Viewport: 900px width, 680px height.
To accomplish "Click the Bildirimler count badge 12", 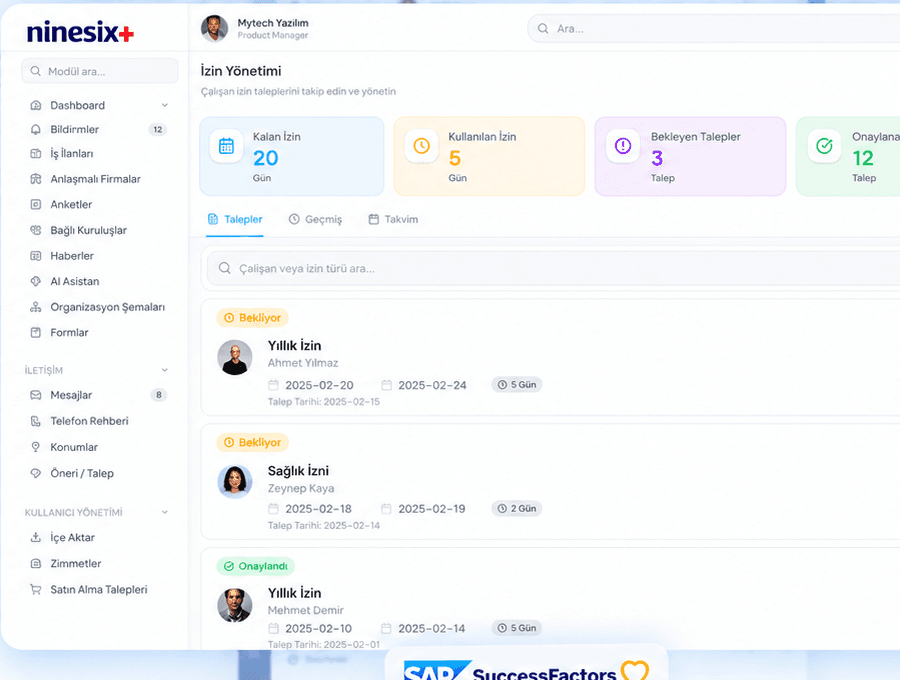I will tap(158, 130).
